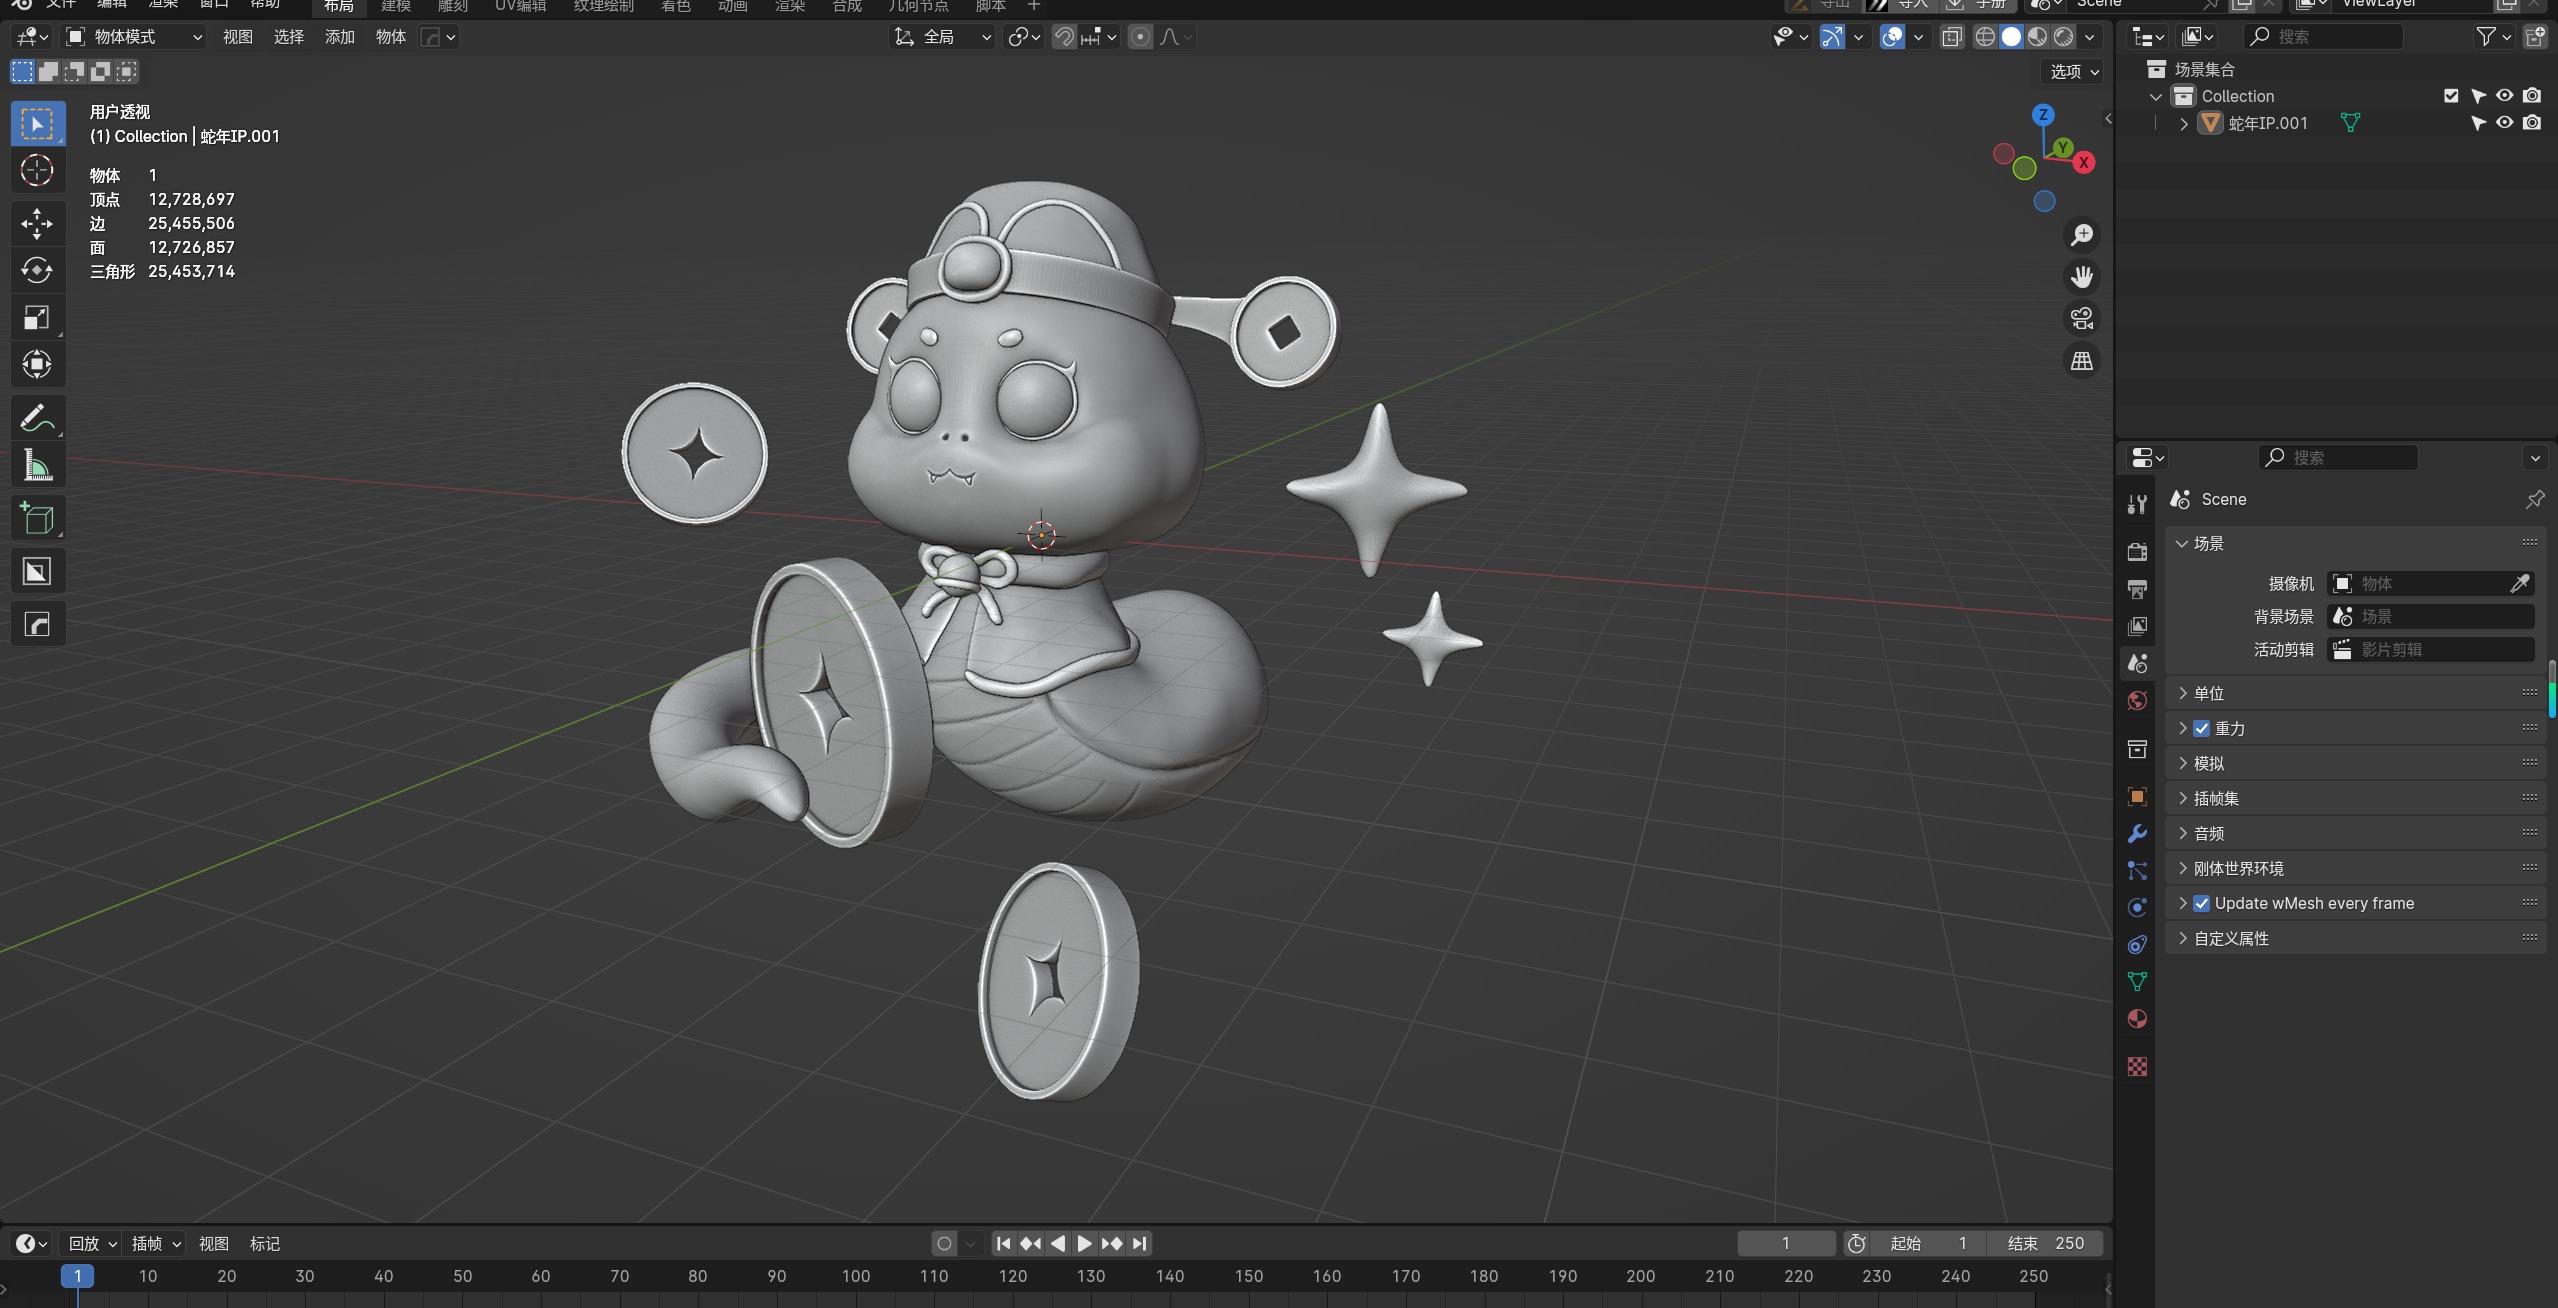Toggle X-ray display button
Image resolution: width=2558 pixels, height=1308 pixels.
click(1951, 37)
